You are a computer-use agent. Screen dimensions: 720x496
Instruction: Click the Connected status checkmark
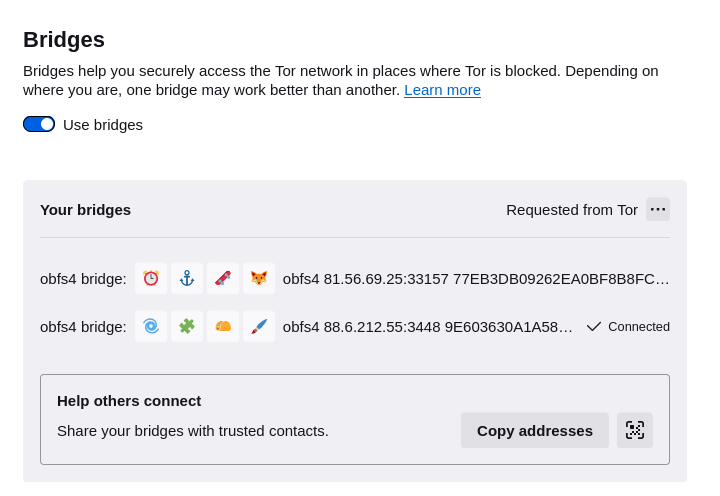(594, 327)
